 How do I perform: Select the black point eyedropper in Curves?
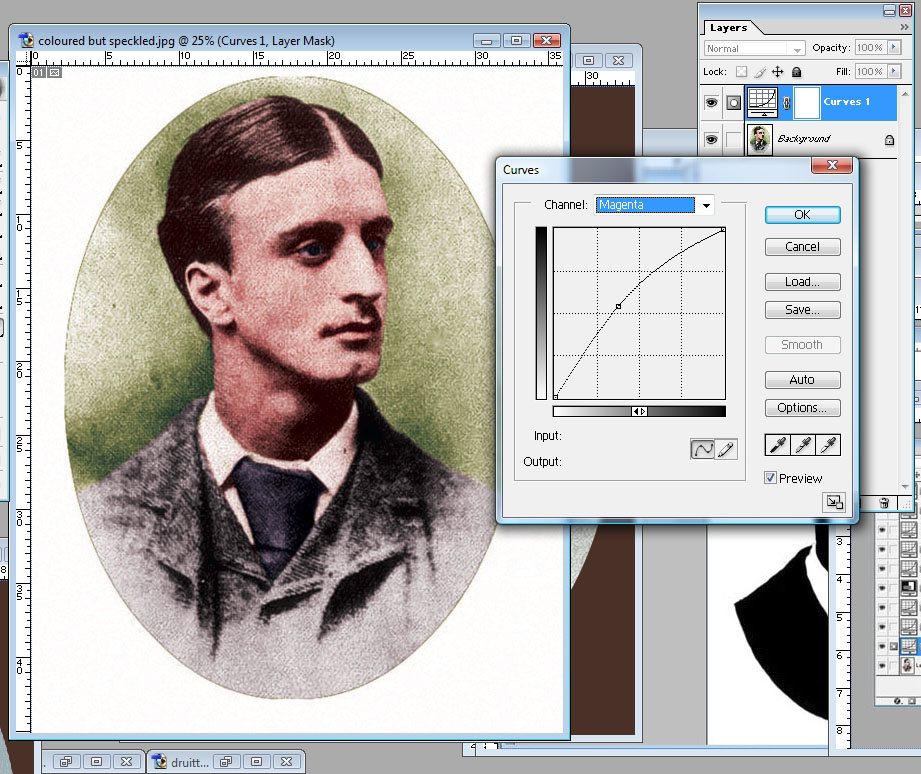coord(777,445)
